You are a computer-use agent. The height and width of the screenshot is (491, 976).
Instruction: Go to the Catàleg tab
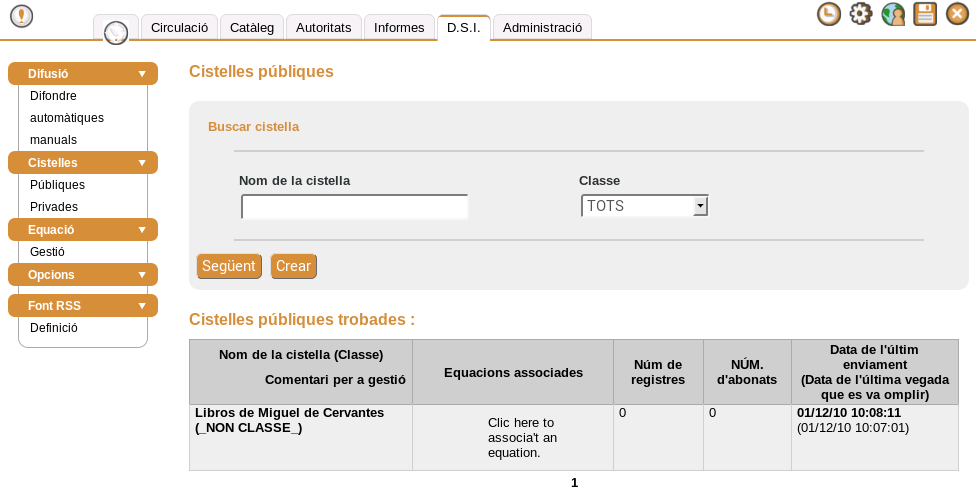tap(251, 28)
